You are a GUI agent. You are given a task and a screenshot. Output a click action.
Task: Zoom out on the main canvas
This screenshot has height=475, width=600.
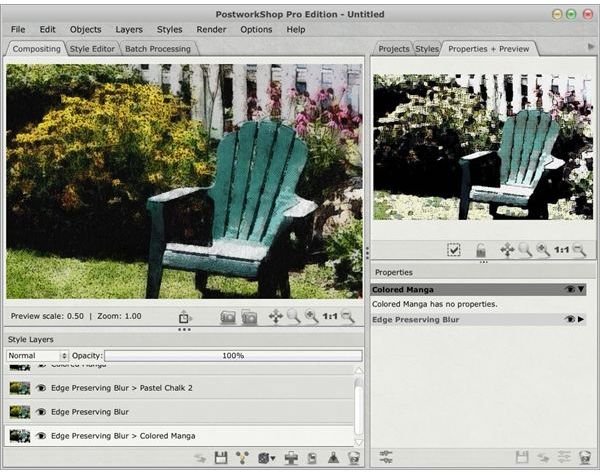[347, 317]
